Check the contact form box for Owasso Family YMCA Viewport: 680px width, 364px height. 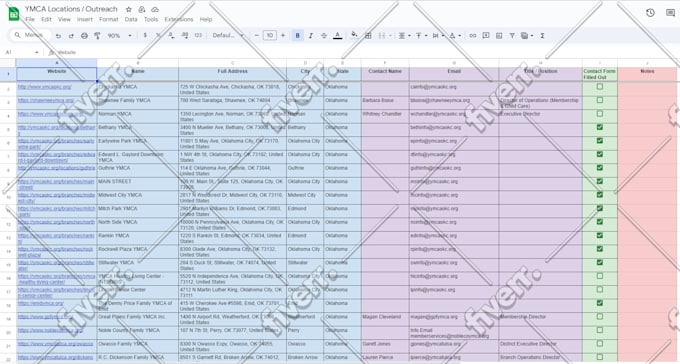tap(600, 344)
